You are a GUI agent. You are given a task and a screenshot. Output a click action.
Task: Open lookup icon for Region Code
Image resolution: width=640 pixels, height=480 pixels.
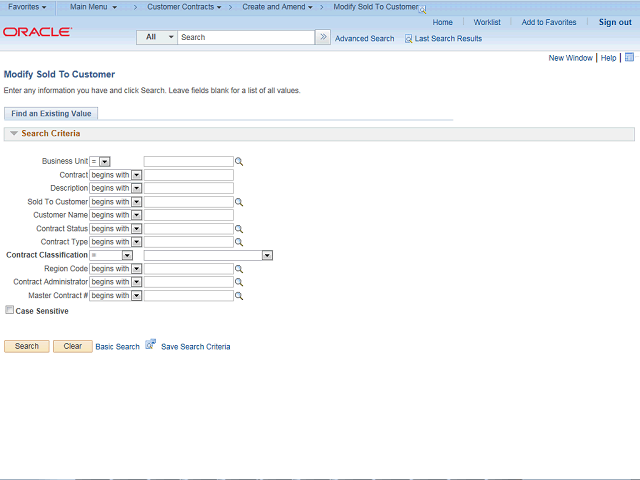click(x=239, y=269)
